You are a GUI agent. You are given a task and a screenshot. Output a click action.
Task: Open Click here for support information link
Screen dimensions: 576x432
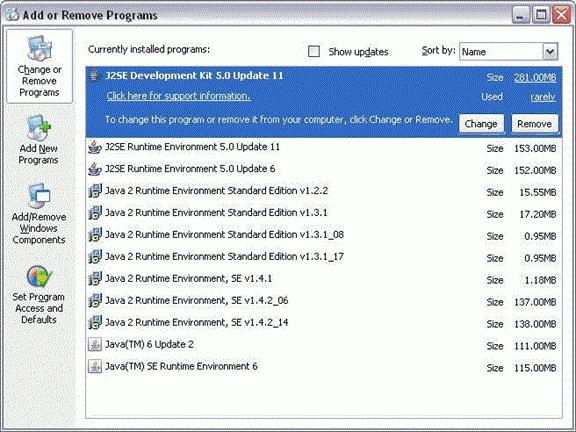coord(179,96)
